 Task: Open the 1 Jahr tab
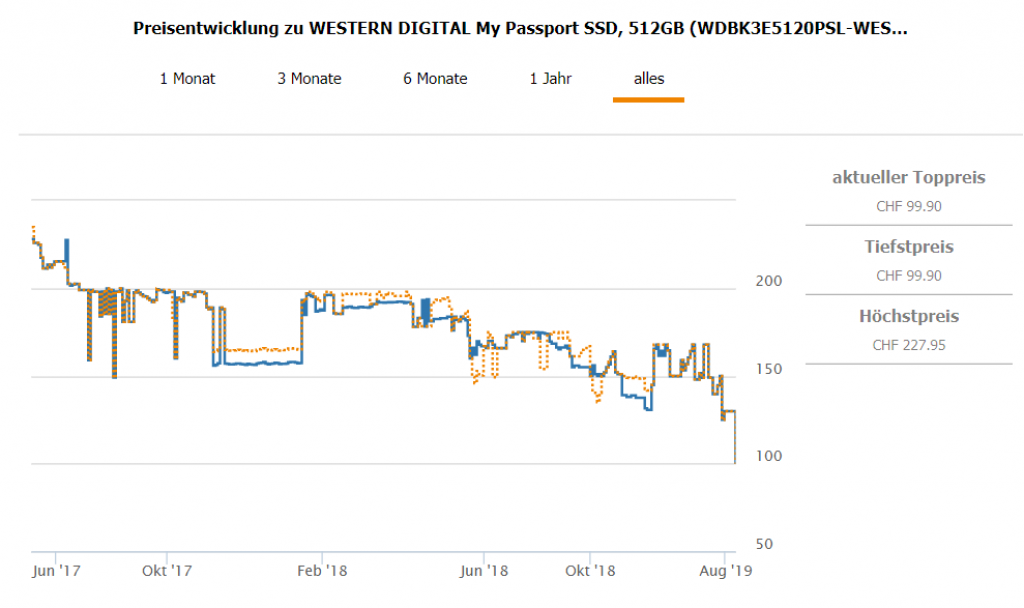pyautogui.click(x=550, y=78)
